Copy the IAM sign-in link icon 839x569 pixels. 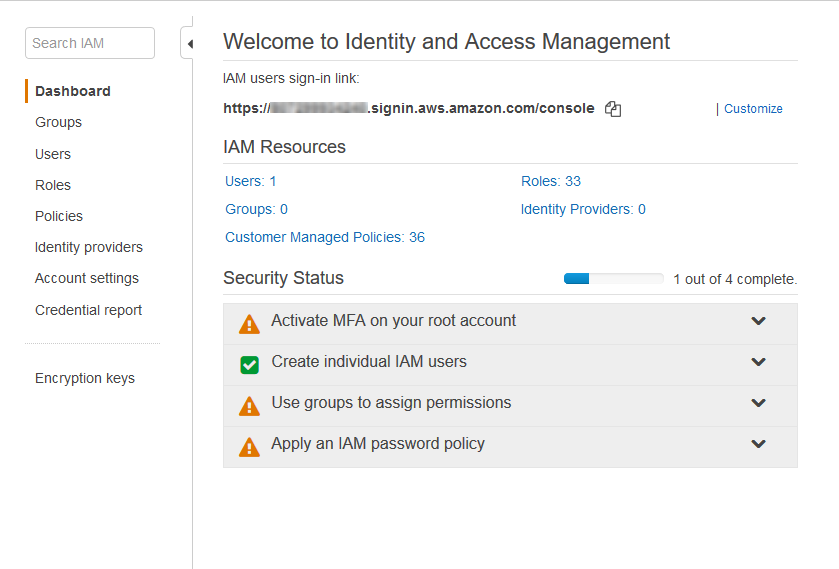click(613, 109)
